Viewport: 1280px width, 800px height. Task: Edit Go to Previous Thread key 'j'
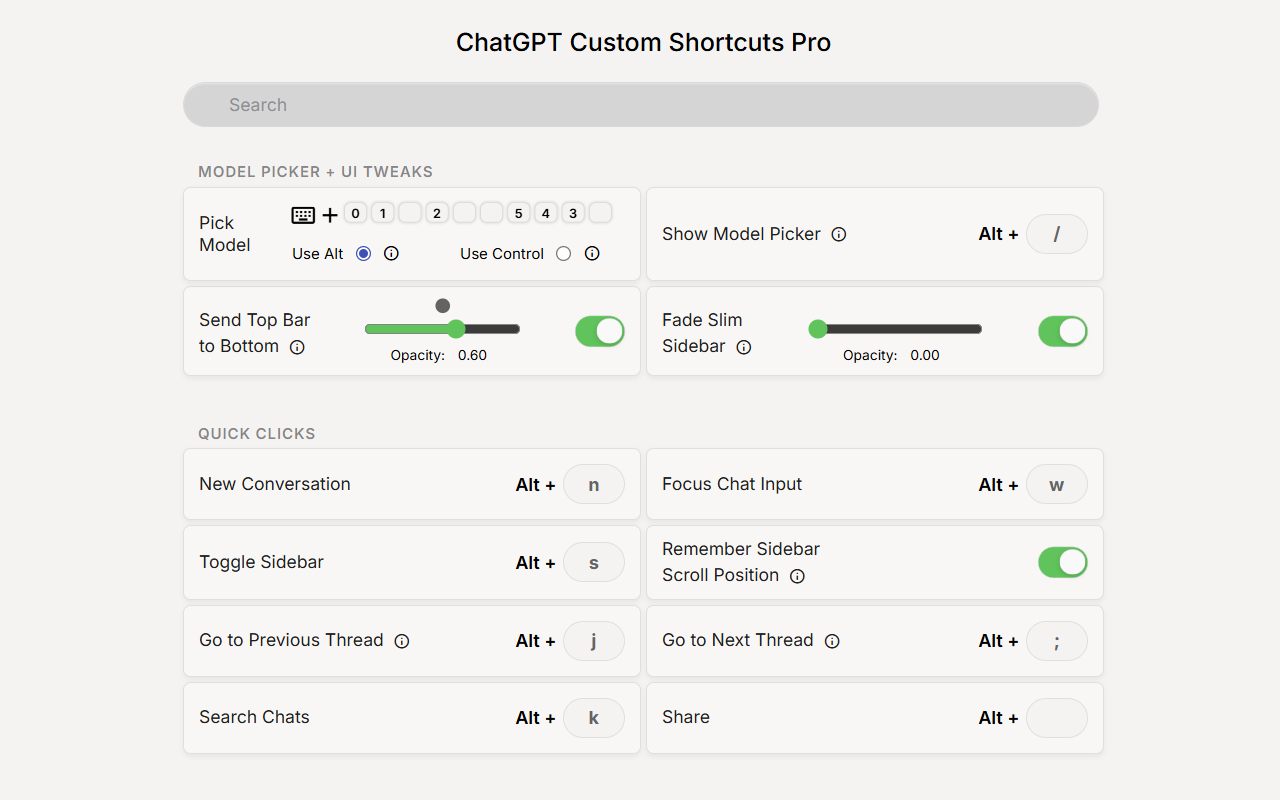coord(594,641)
